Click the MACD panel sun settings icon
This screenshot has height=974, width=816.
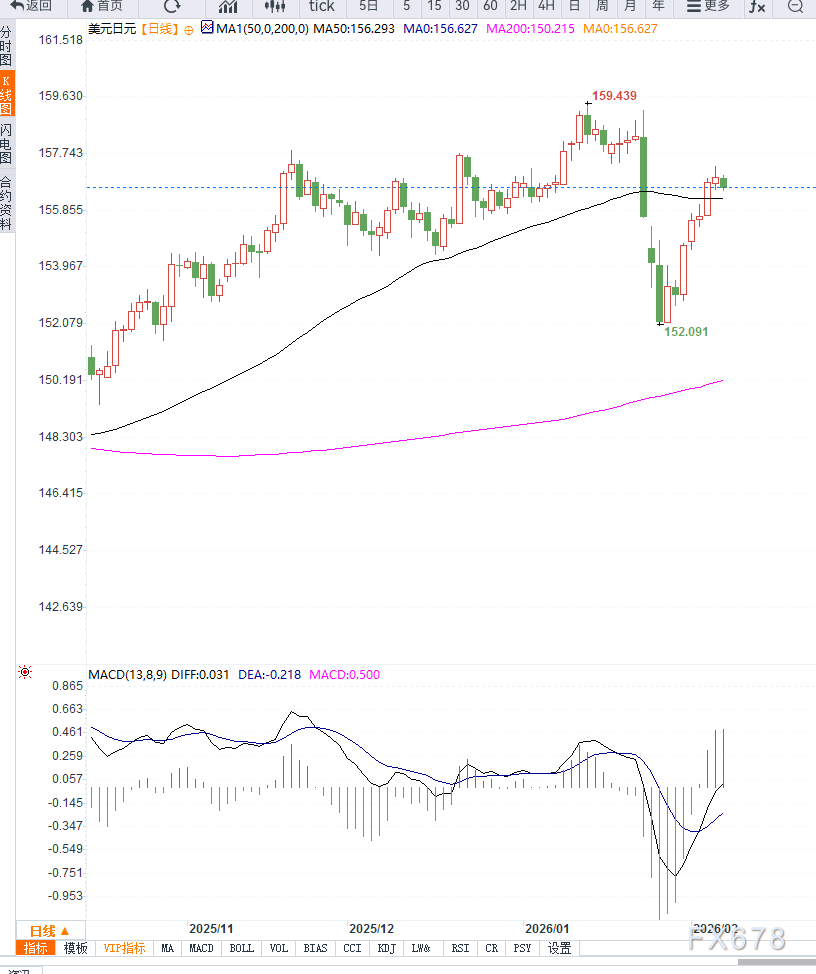tap(25, 673)
